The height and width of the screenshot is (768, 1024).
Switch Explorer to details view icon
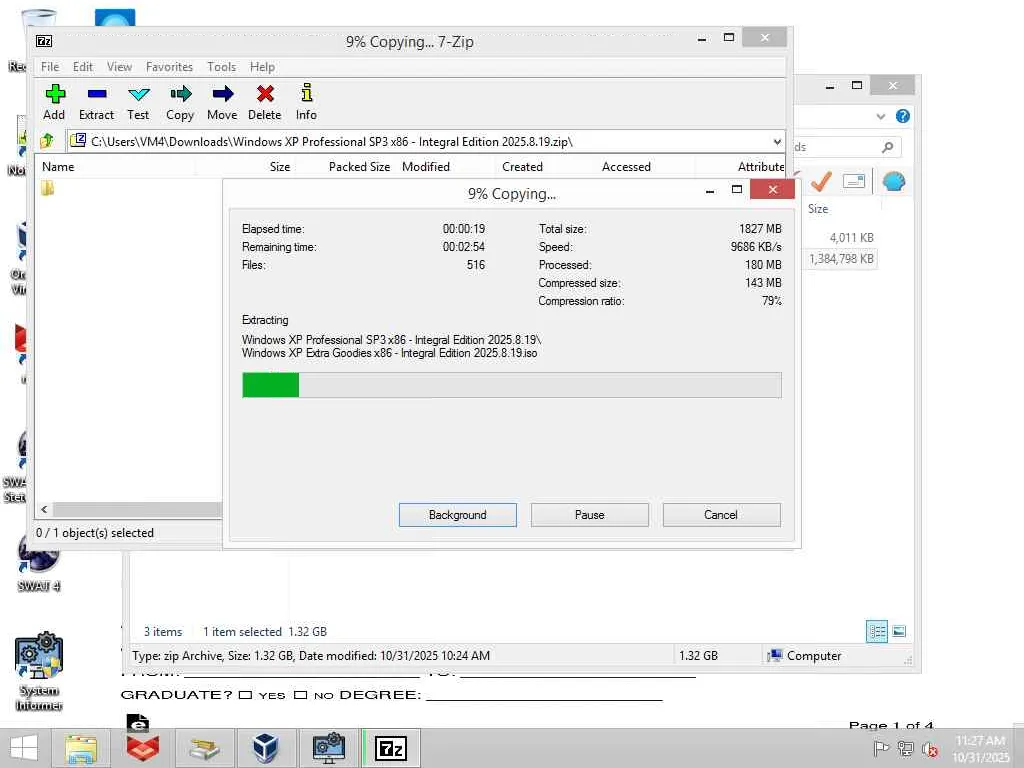pos(877,632)
